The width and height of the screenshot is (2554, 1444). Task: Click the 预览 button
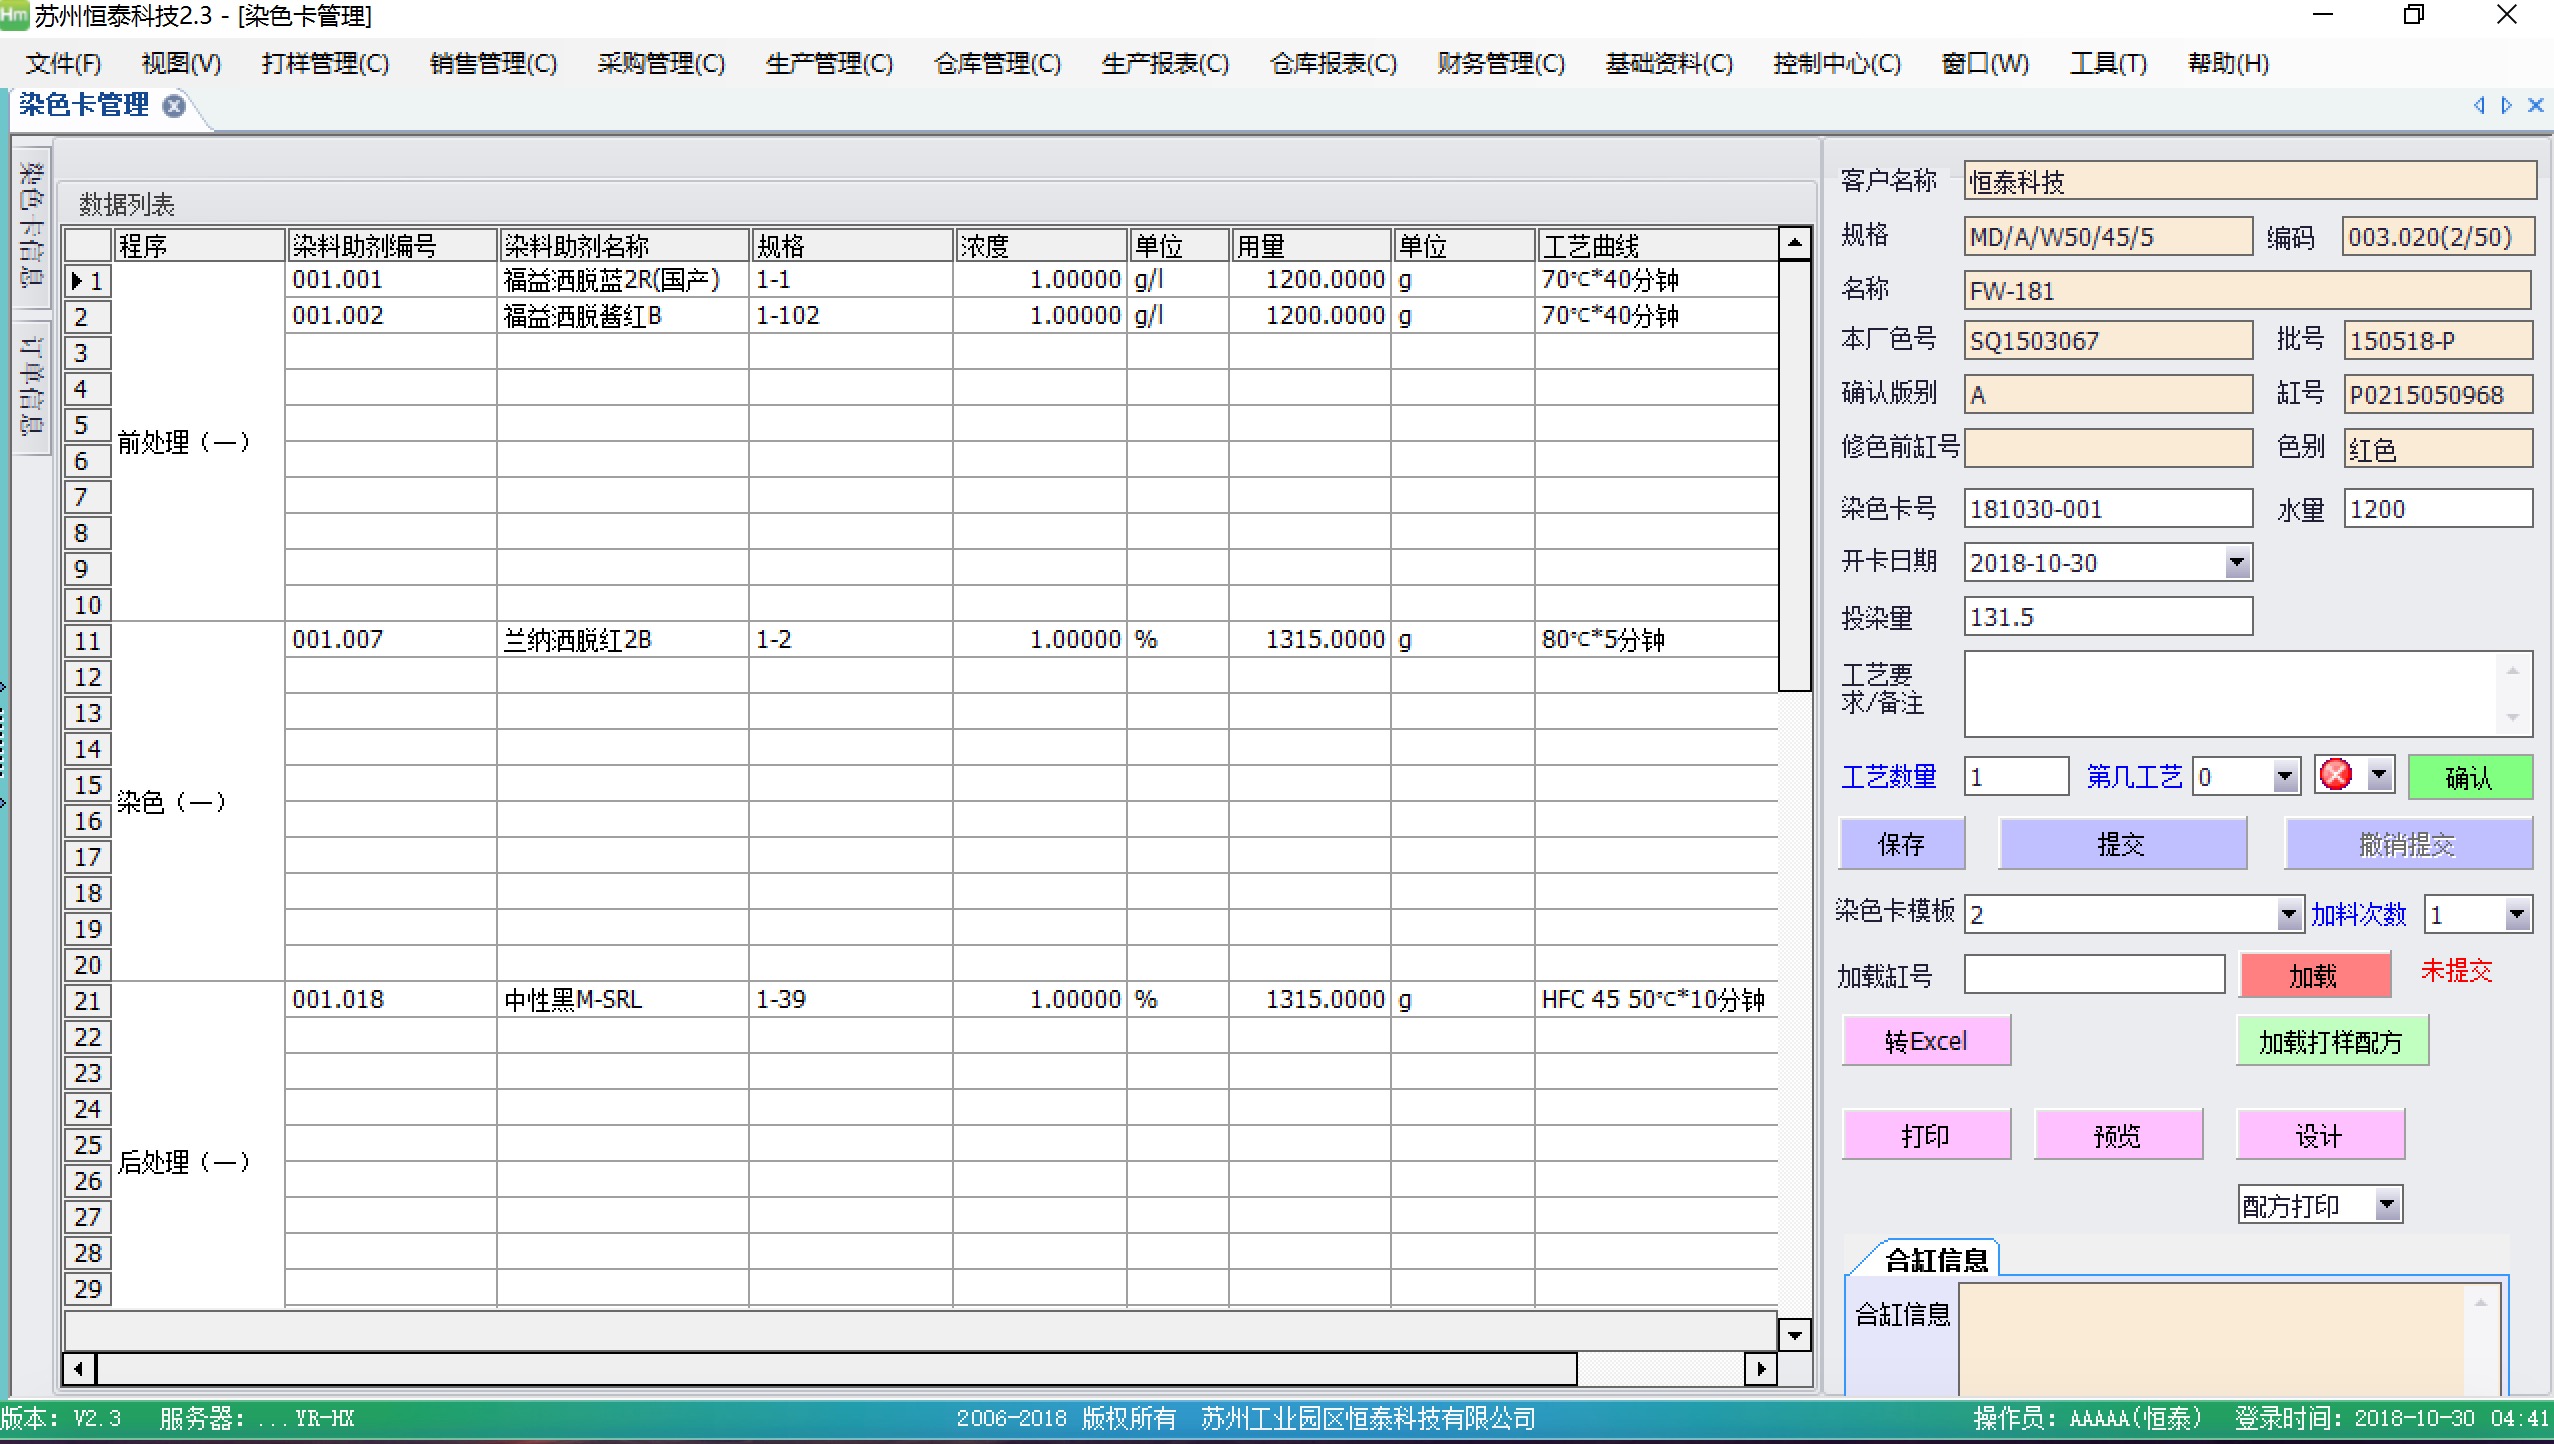tap(2118, 1135)
